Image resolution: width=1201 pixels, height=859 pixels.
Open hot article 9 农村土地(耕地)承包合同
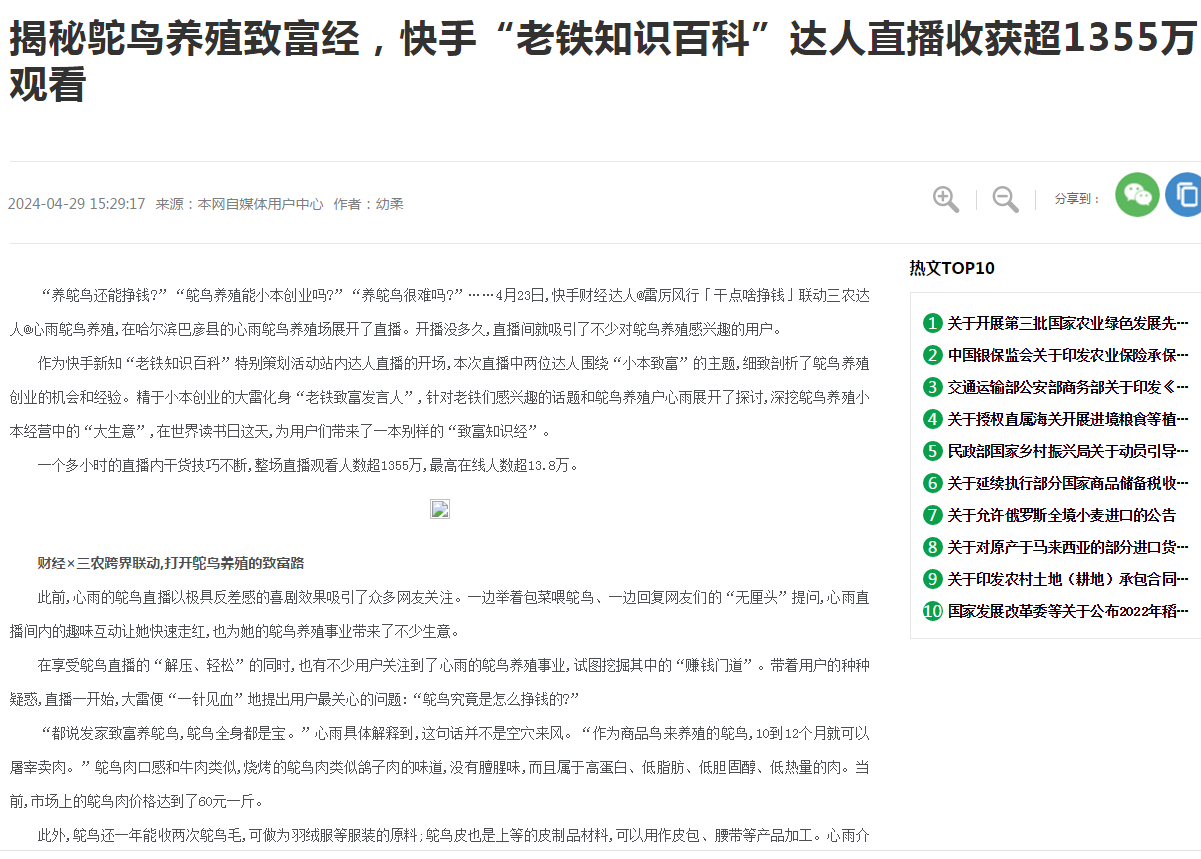coord(1068,579)
